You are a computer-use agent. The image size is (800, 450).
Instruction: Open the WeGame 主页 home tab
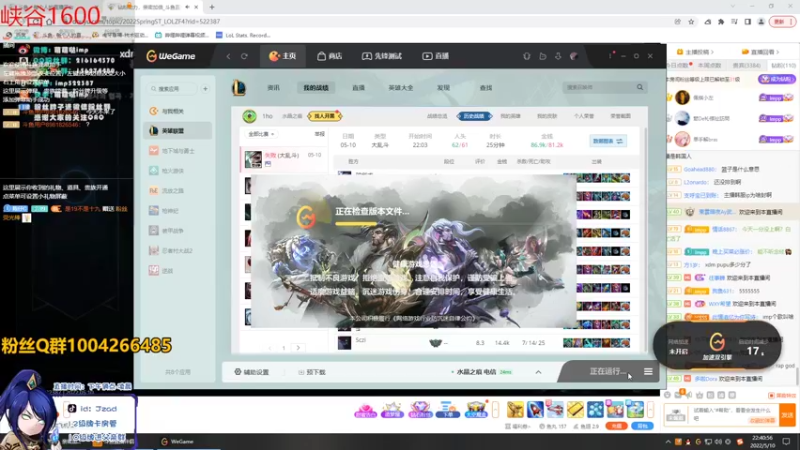coord(283,56)
